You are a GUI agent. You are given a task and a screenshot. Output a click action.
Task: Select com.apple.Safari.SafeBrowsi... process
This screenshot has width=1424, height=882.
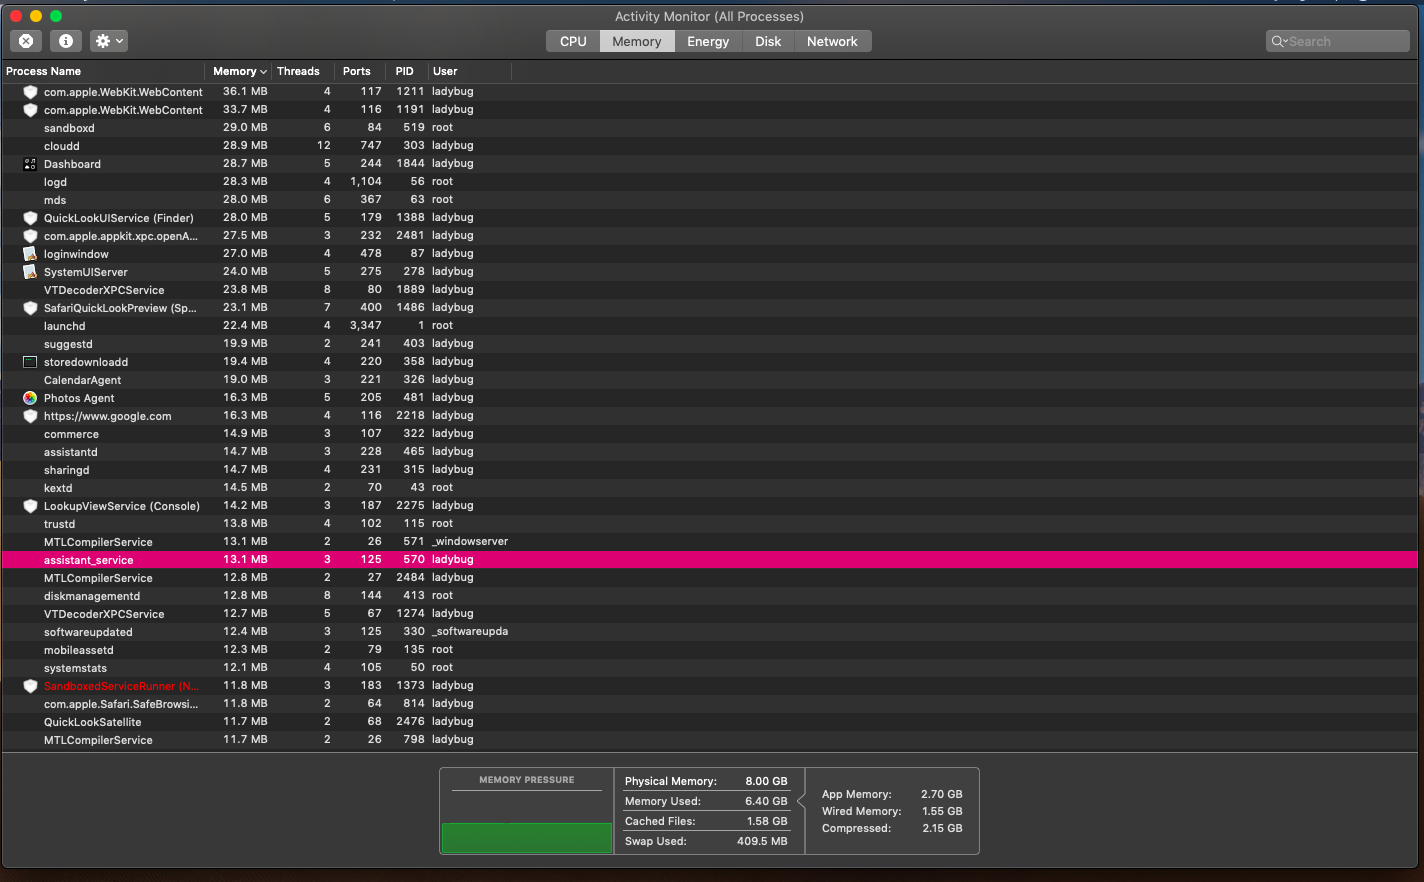(709, 704)
